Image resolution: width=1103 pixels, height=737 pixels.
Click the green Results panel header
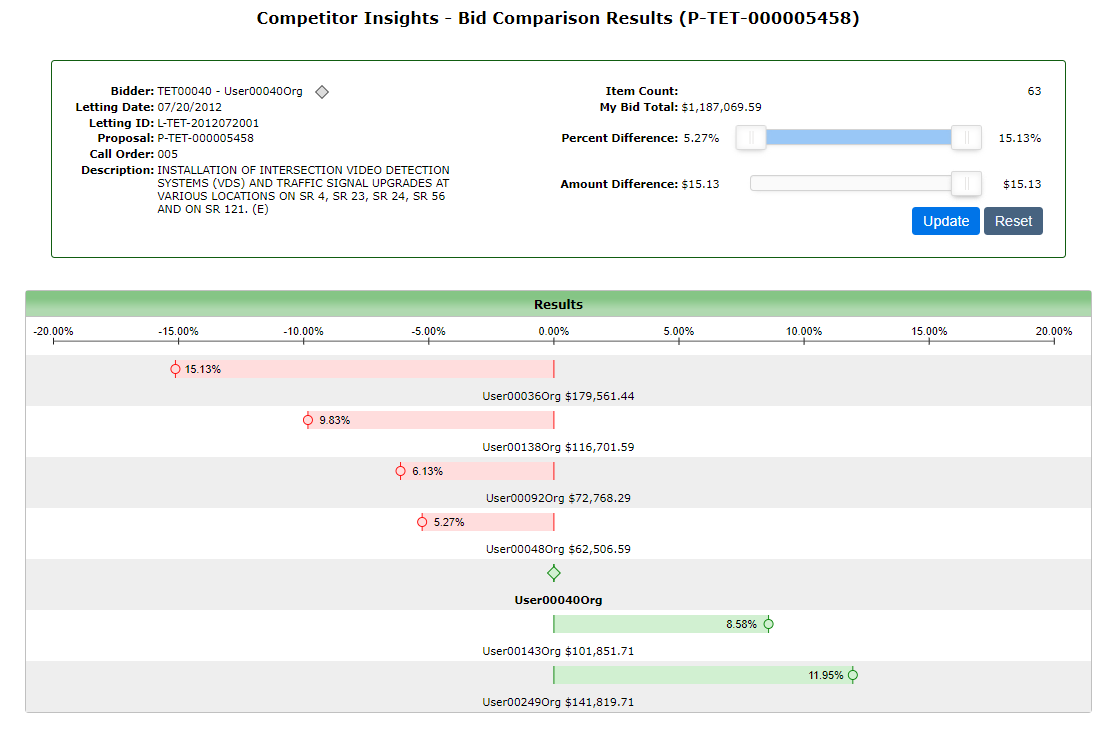click(558, 304)
